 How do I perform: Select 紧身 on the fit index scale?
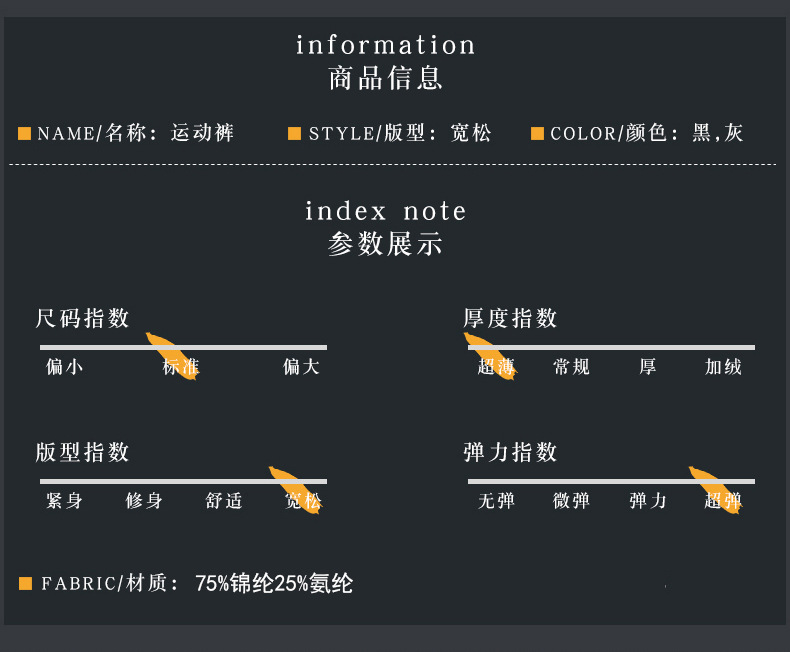pos(64,501)
